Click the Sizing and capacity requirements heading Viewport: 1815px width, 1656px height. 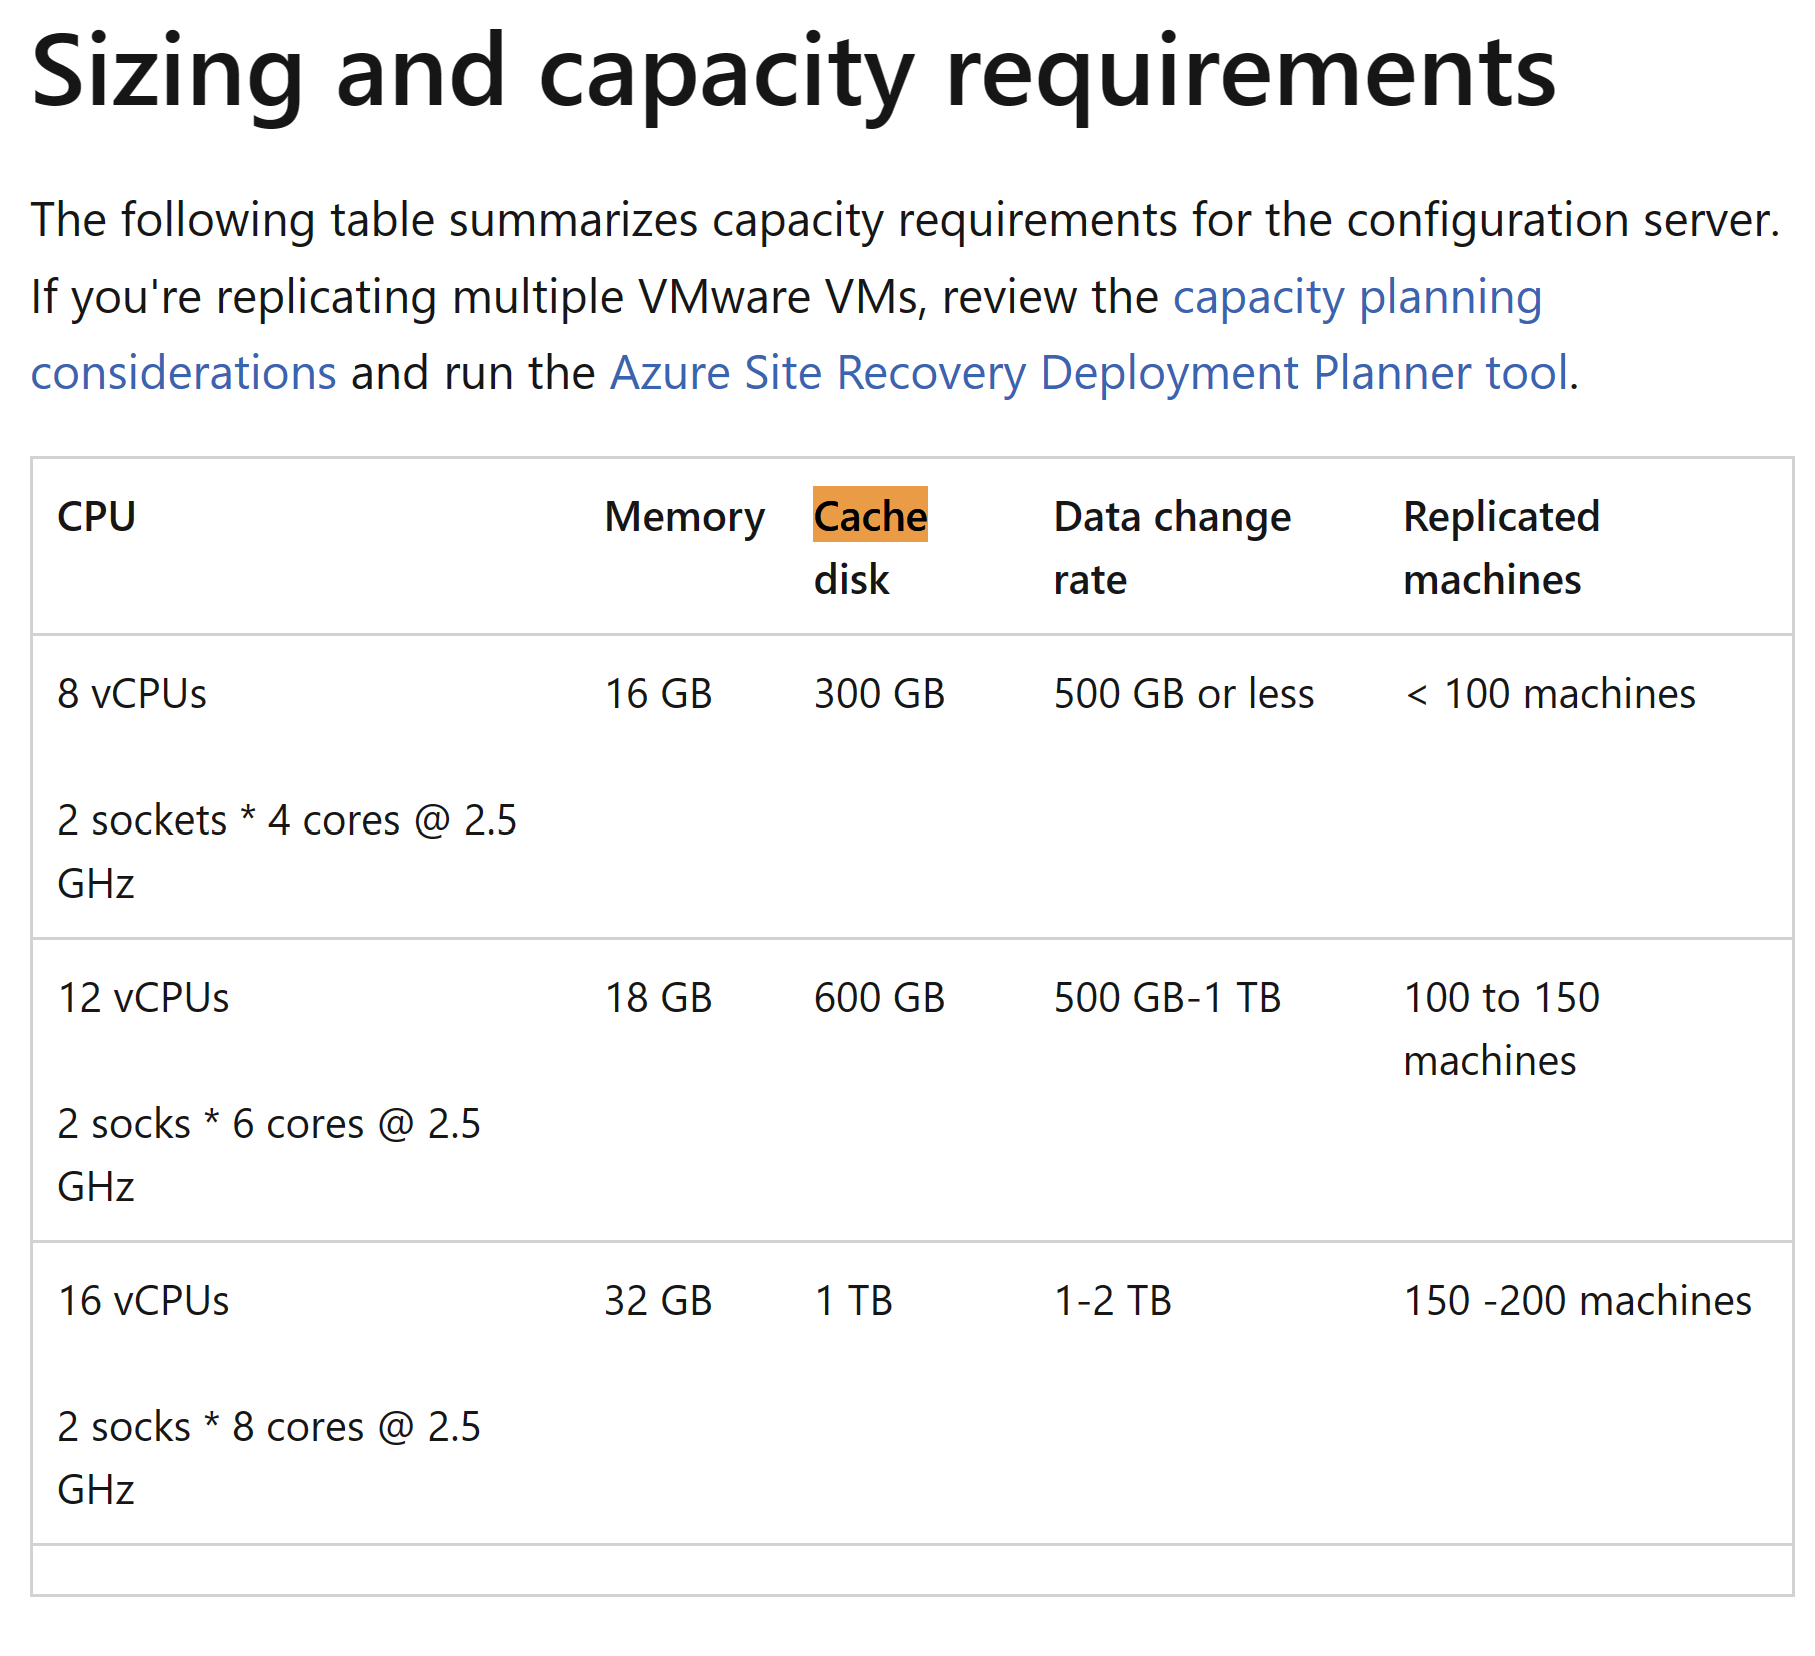tap(793, 72)
